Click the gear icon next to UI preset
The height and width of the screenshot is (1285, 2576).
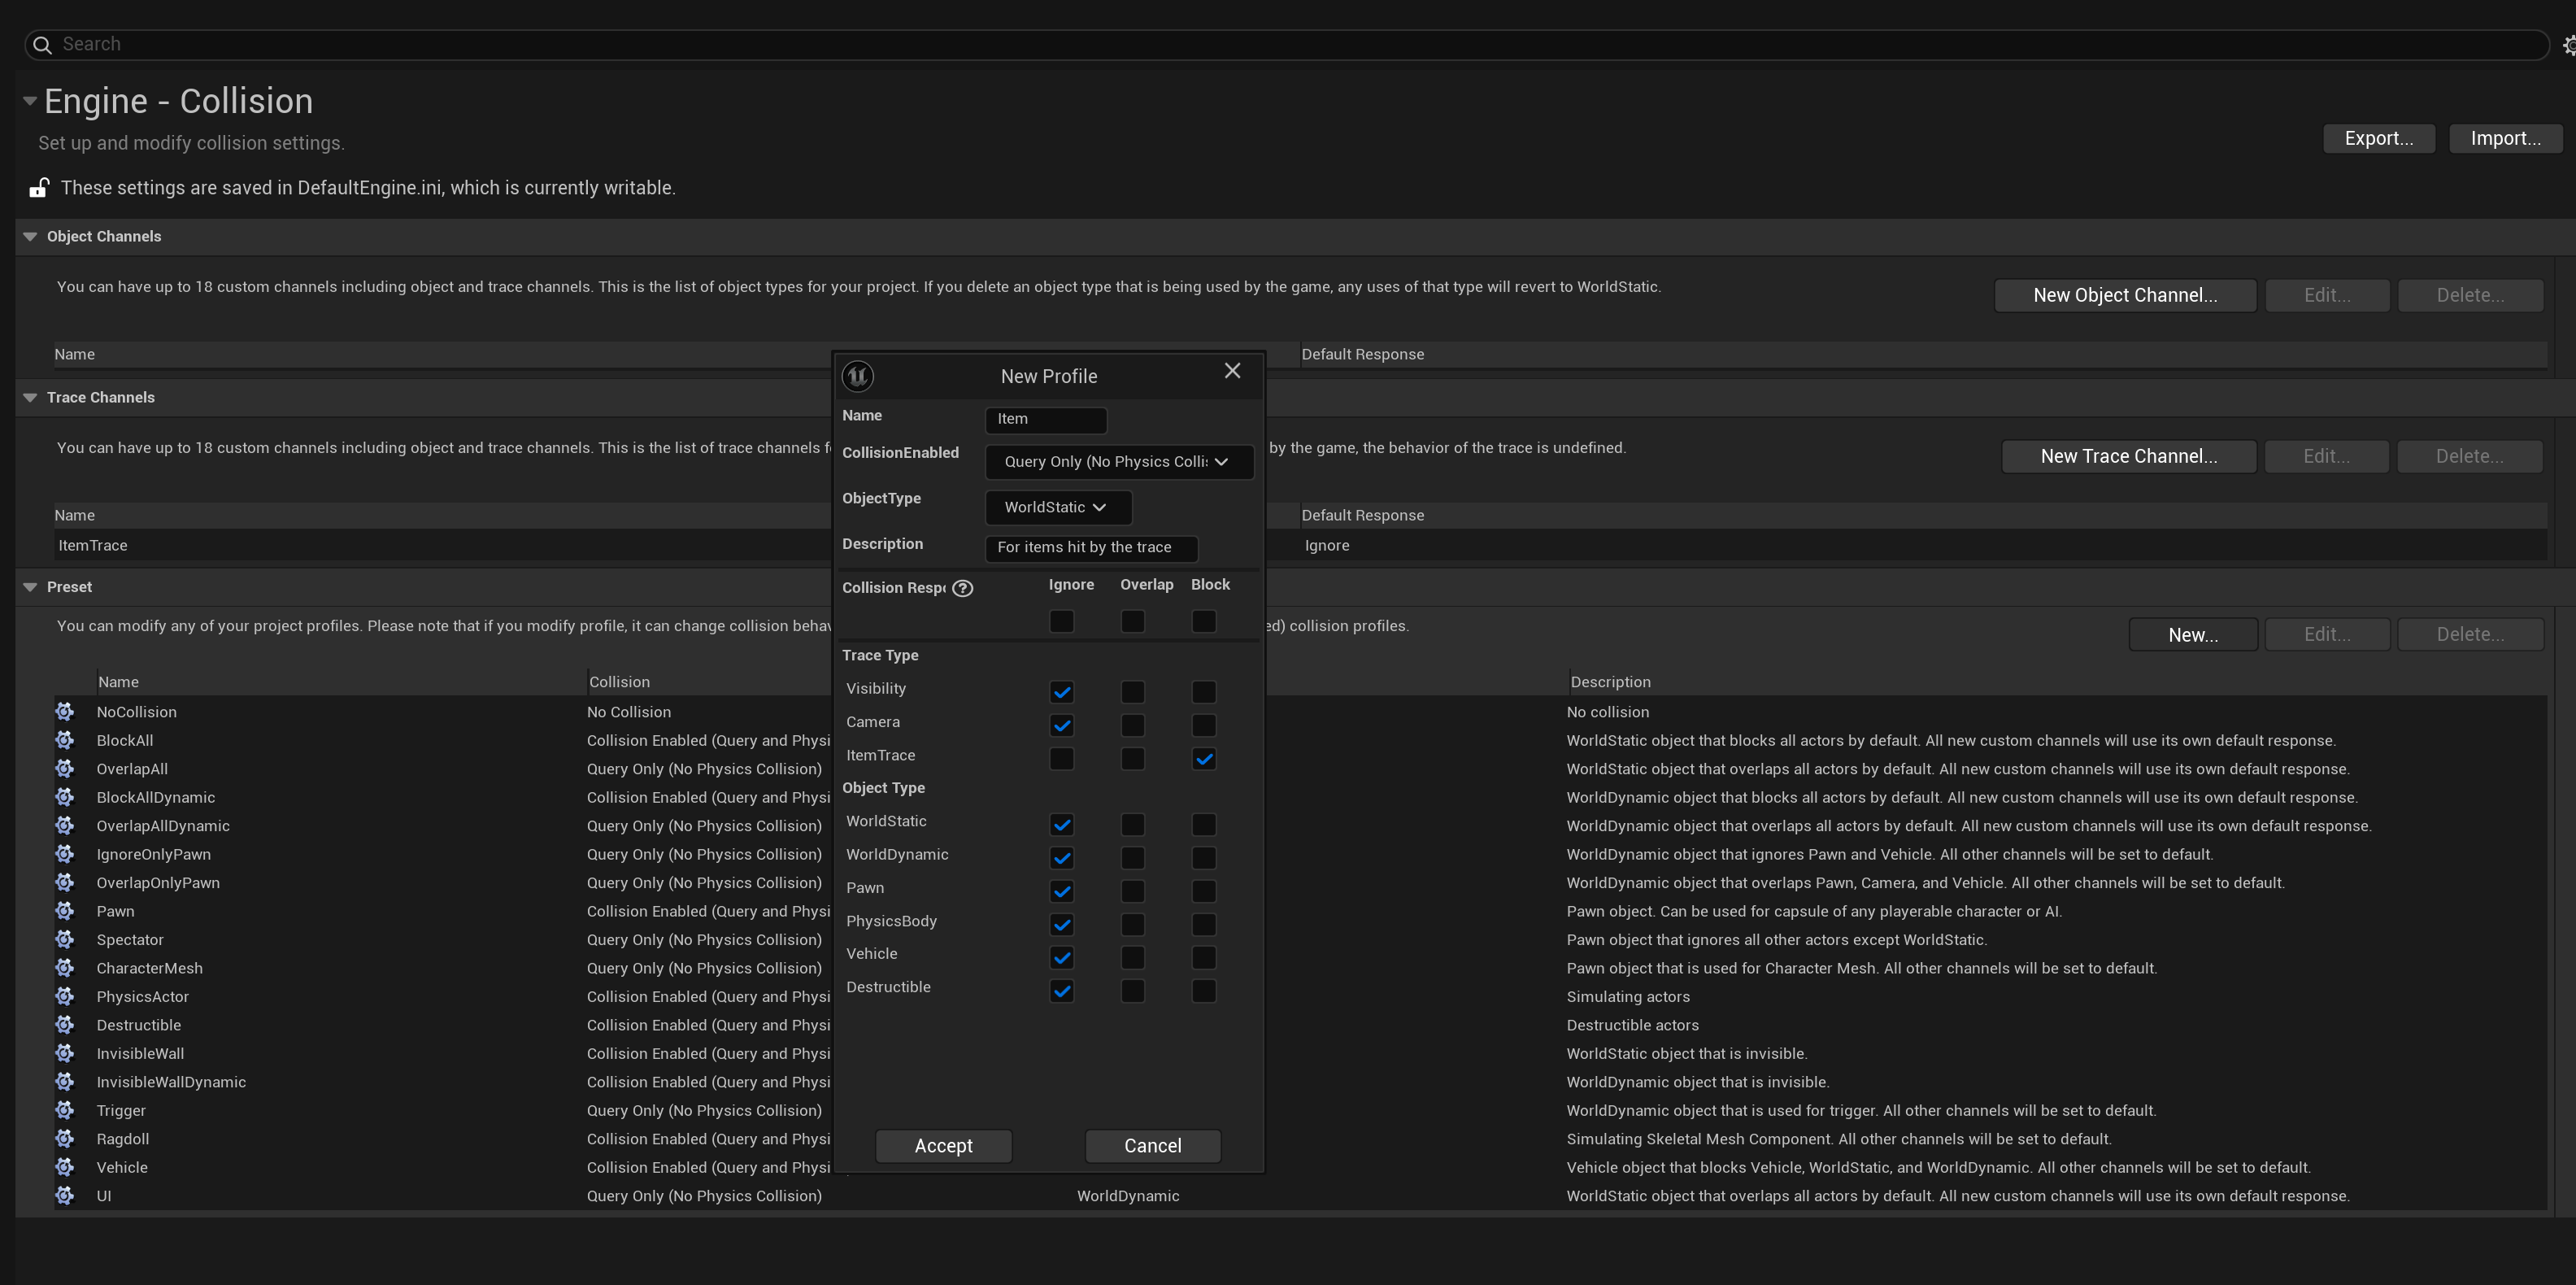pos(65,1196)
